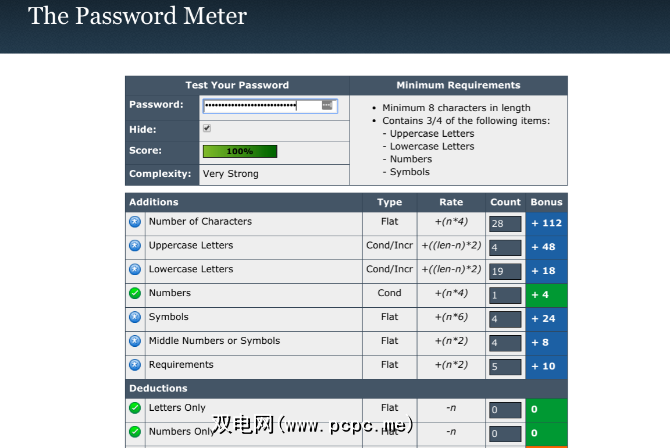Click 'The Password Meter' page title
The height and width of the screenshot is (448, 670).
(137, 16)
